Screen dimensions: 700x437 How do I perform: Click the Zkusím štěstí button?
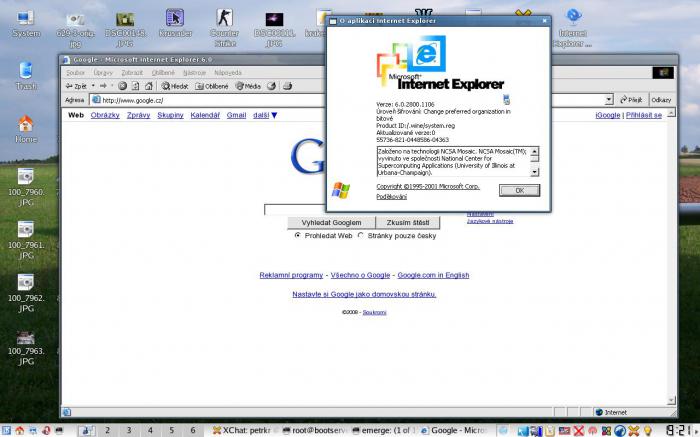[408, 222]
